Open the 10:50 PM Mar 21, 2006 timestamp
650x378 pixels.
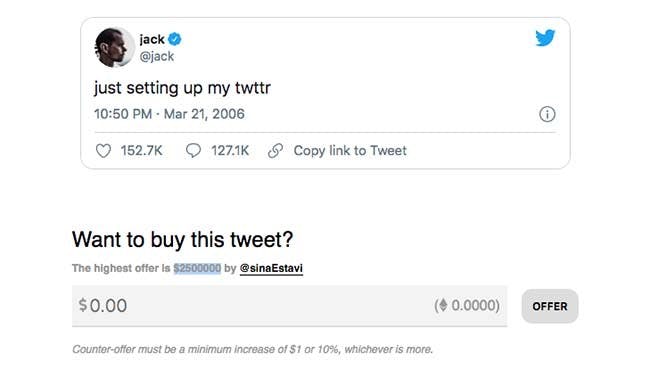coord(169,114)
